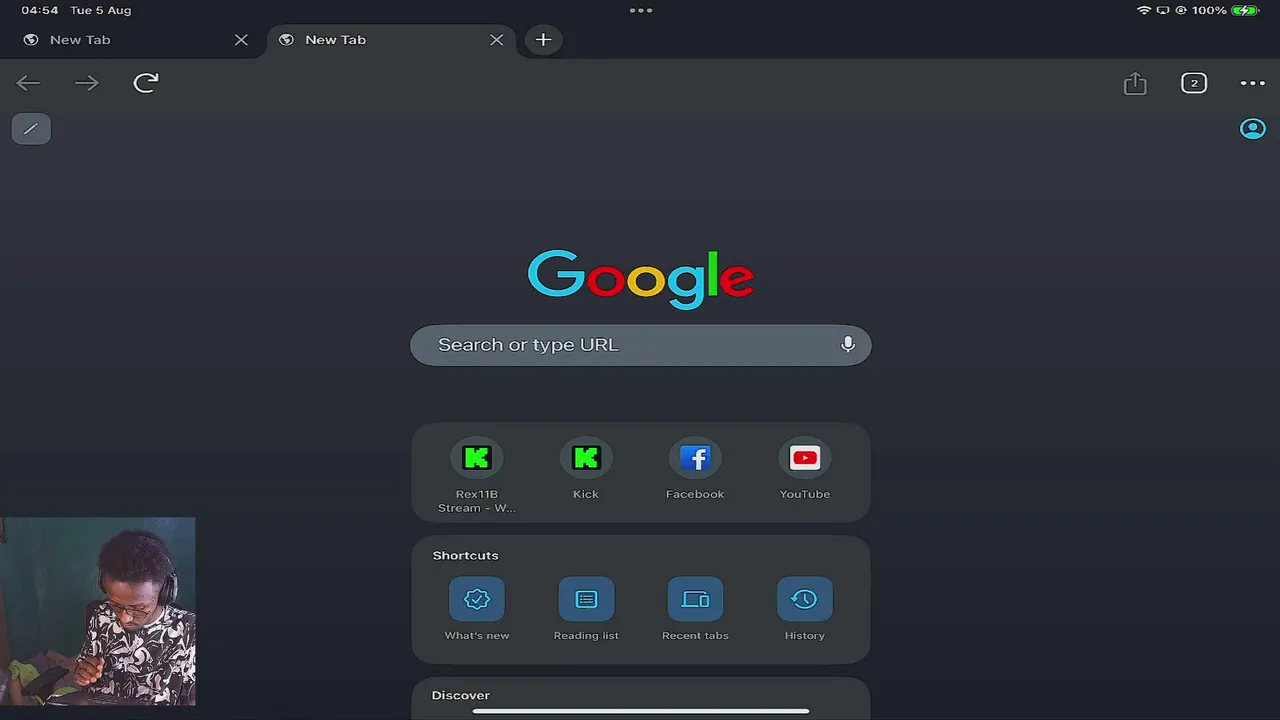The width and height of the screenshot is (1280, 720).
Task: Click the Google logo
Action: [x=641, y=278]
